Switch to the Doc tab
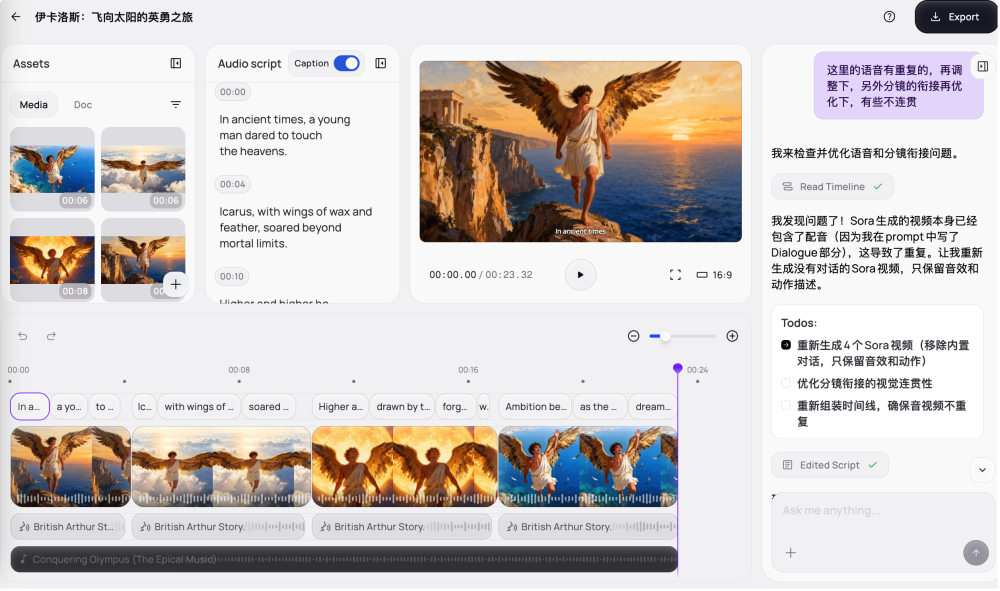The image size is (1000, 591). pos(83,105)
